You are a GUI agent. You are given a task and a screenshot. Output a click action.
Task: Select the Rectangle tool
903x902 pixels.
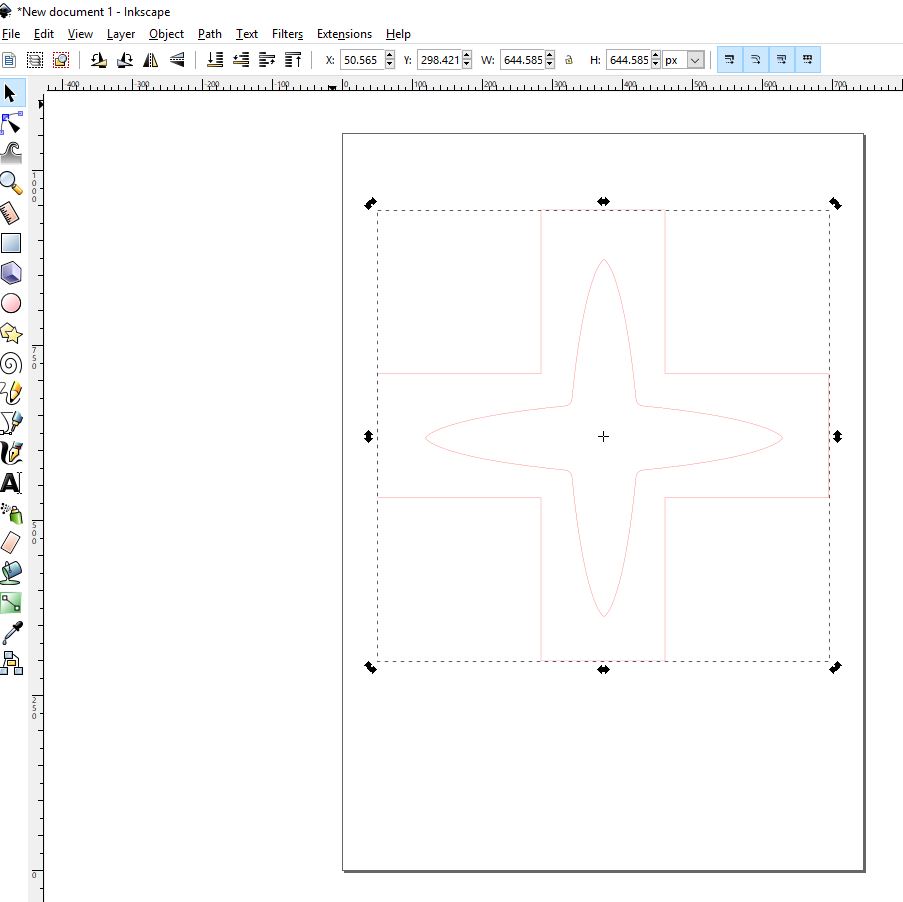11,243
